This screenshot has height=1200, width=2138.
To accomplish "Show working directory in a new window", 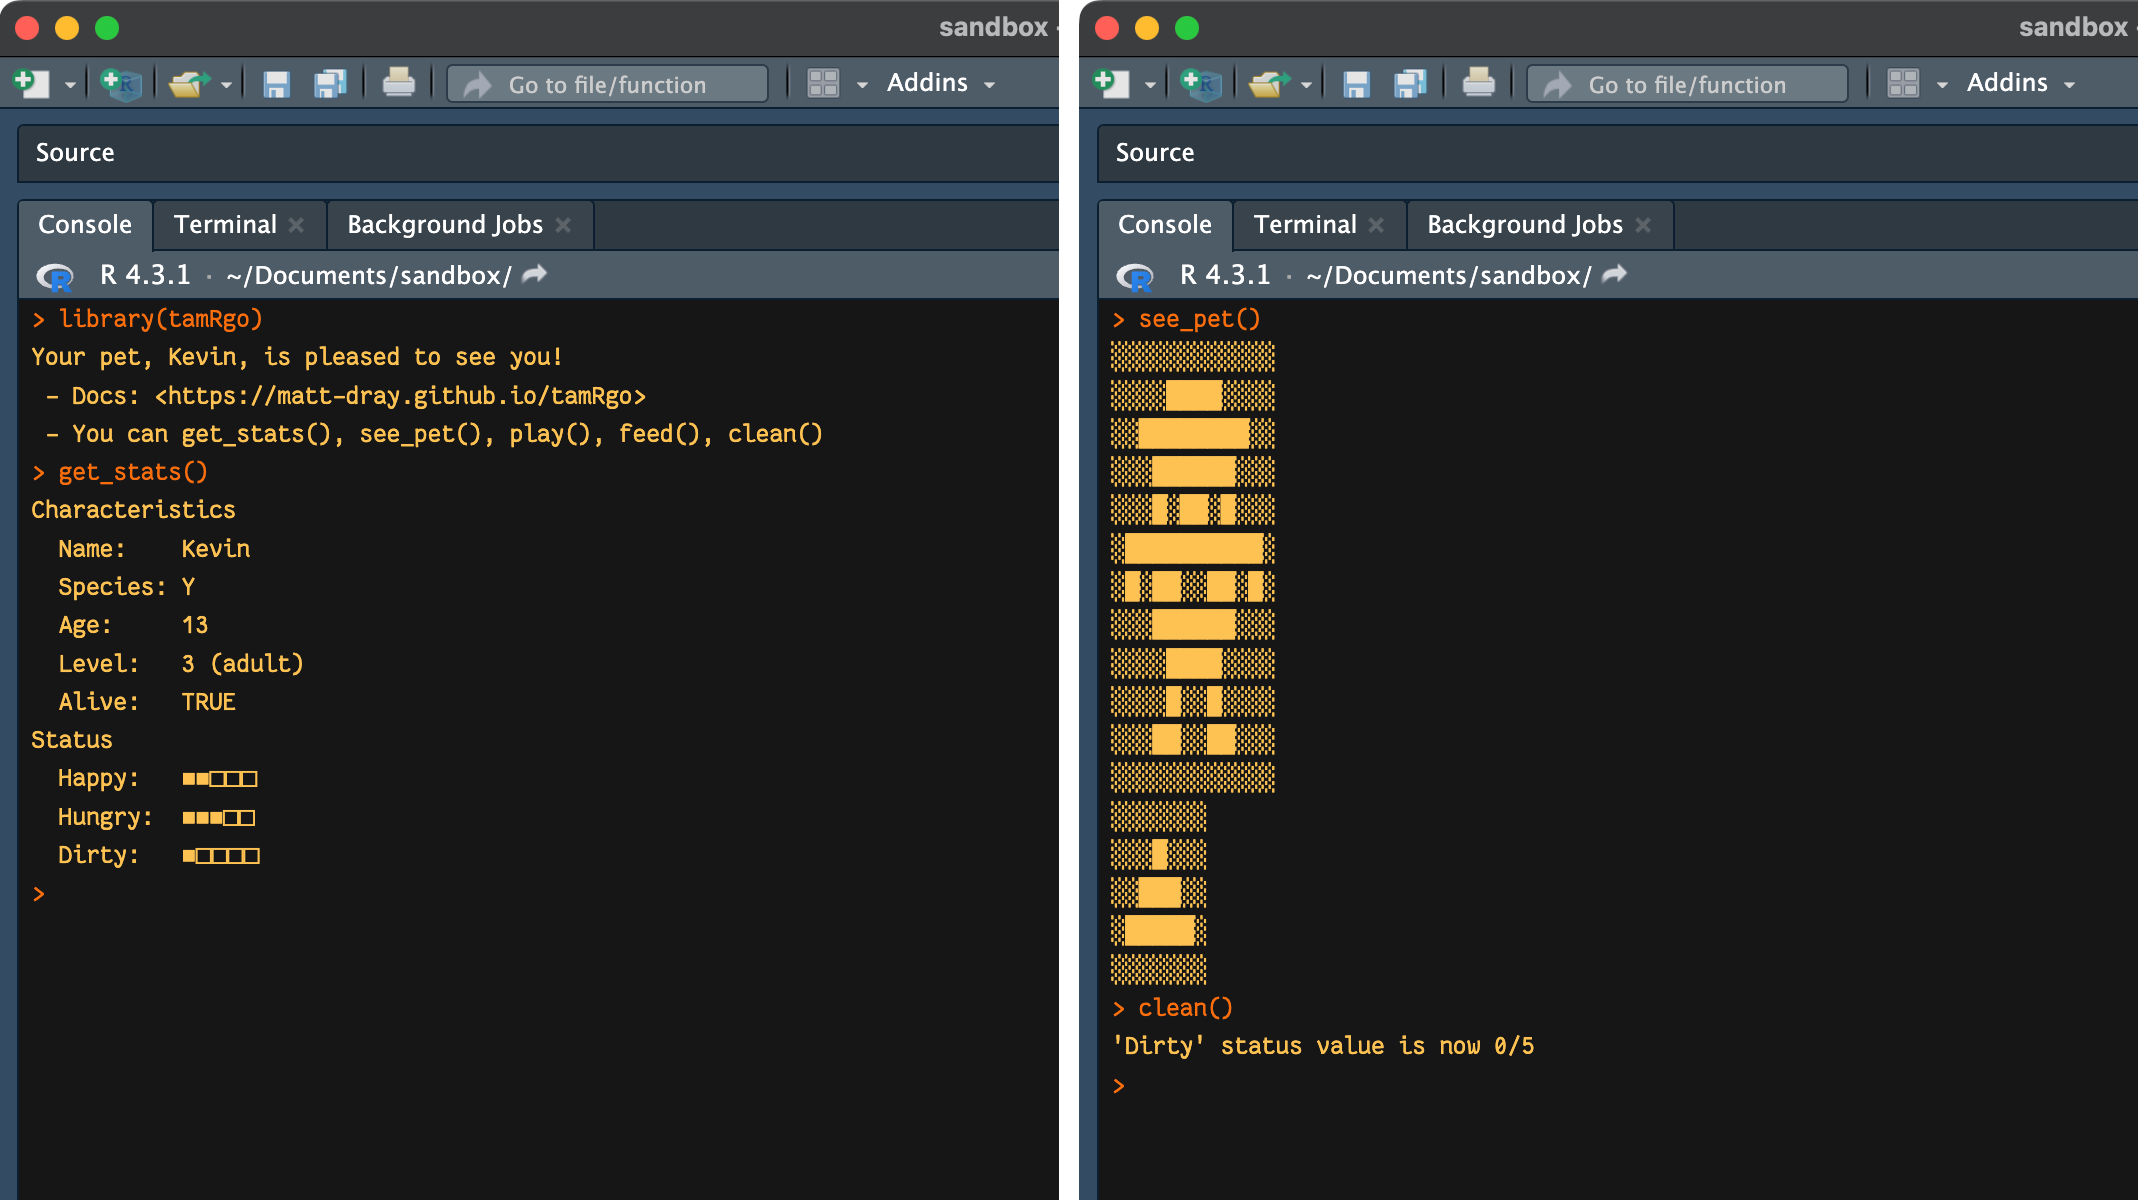I will 533,274.
